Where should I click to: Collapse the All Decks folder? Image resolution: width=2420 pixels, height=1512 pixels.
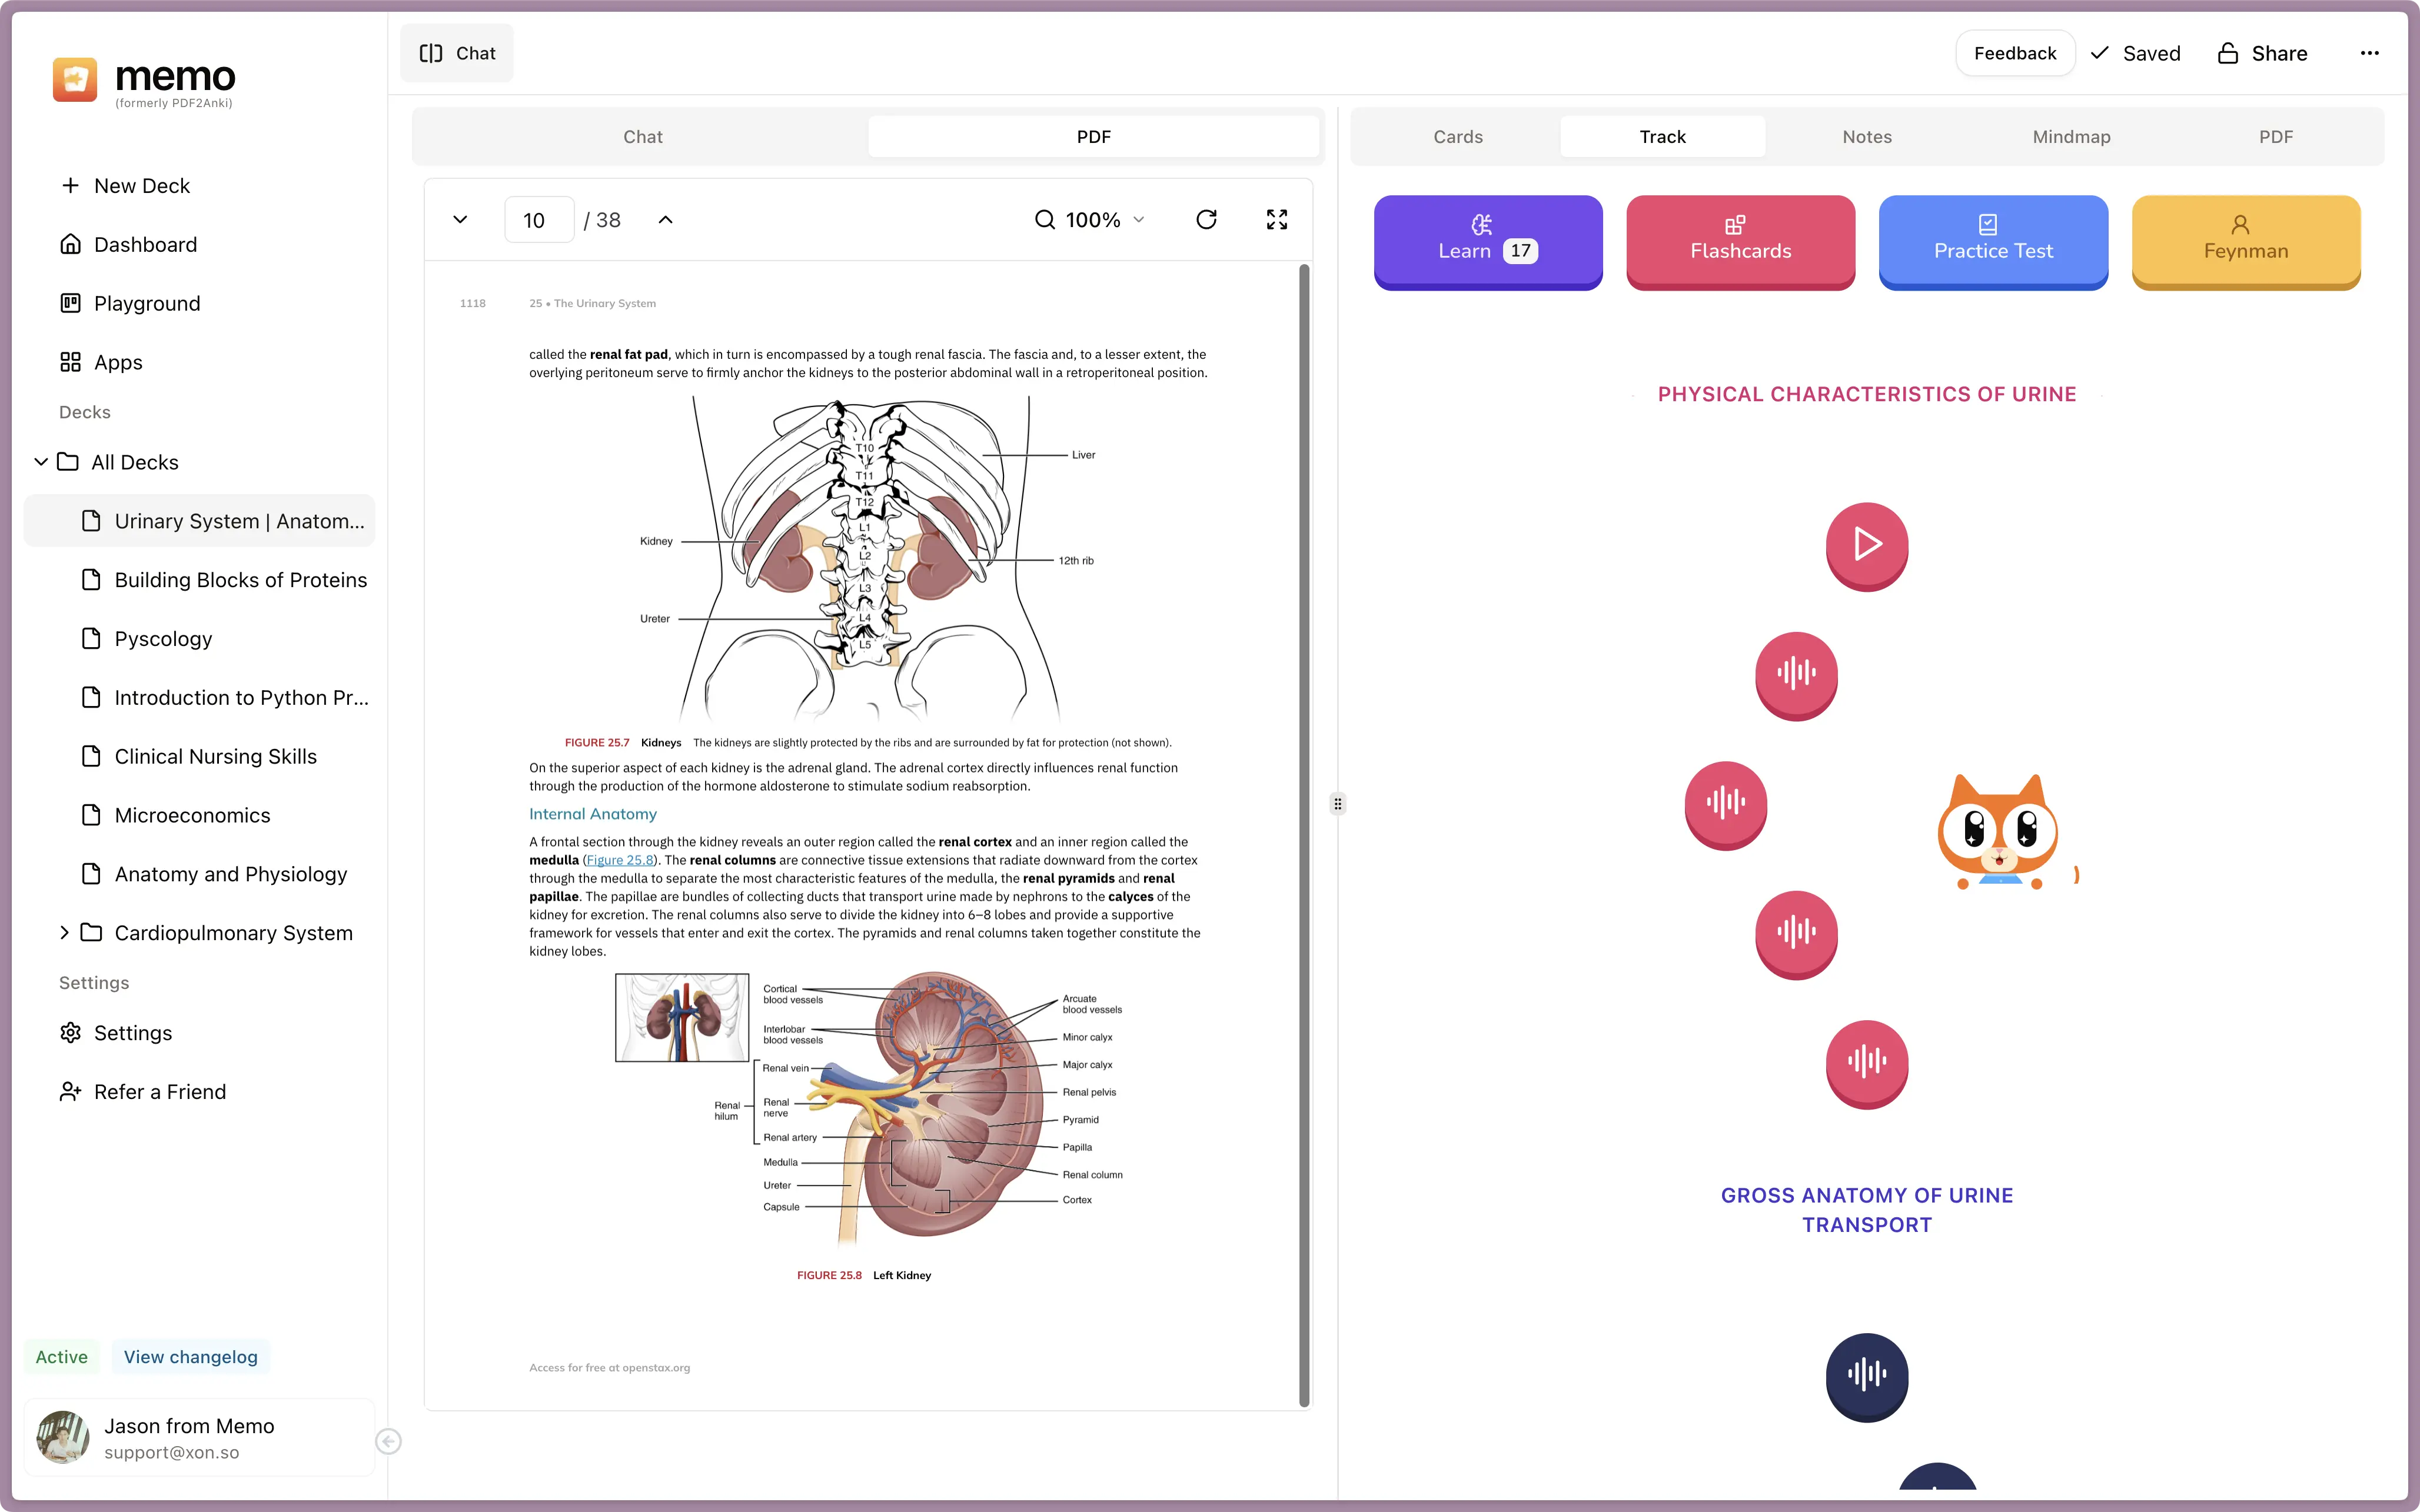(41, 462)
